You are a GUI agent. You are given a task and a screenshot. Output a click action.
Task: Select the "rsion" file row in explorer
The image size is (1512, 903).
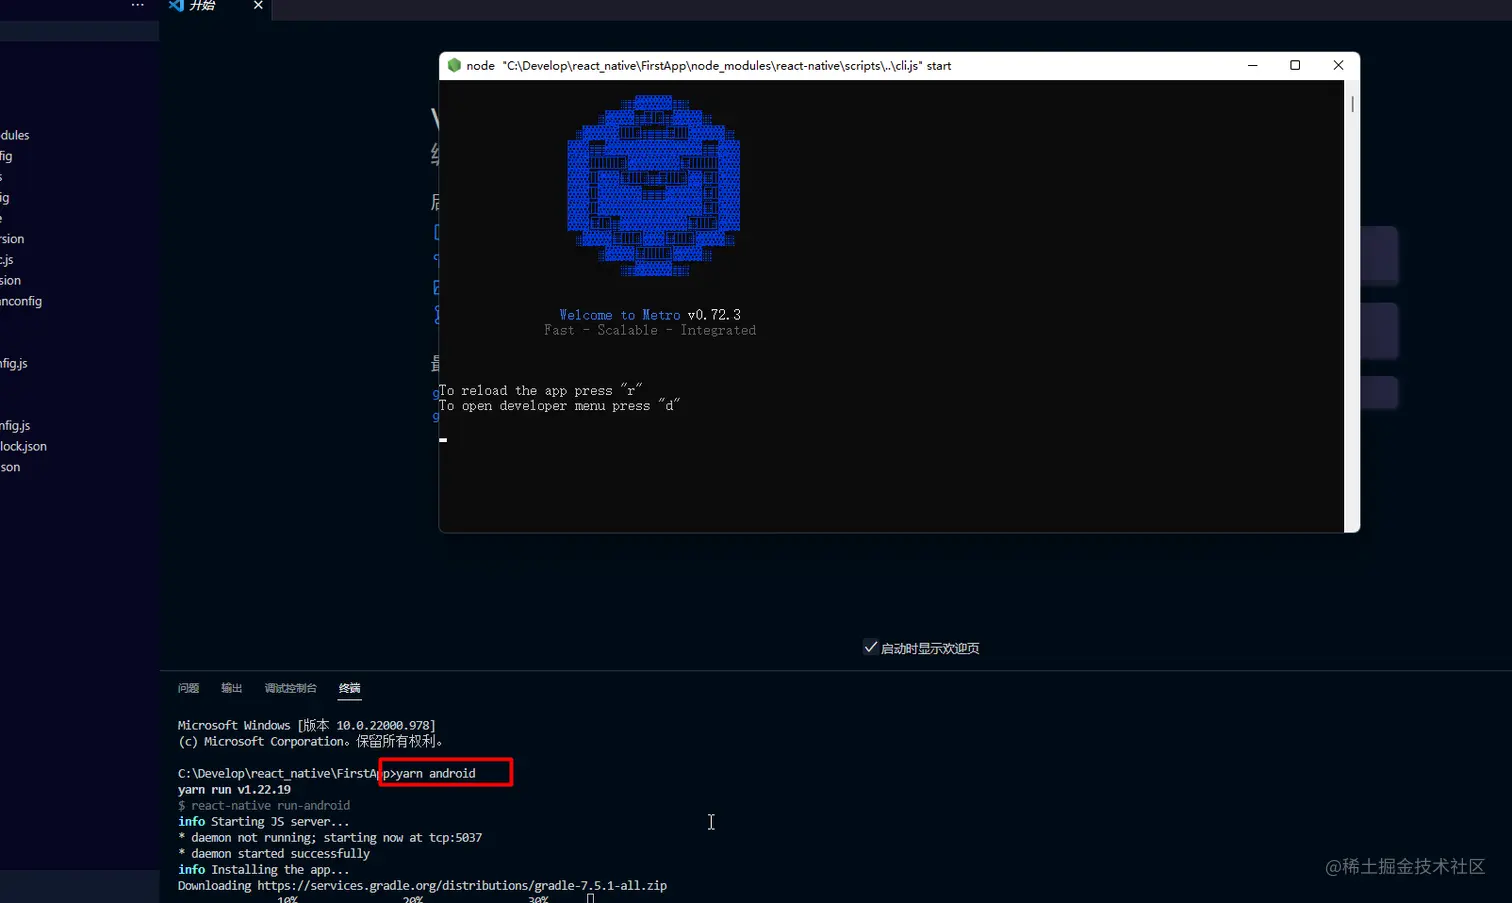pyautogui.click(x=12, y=239)
